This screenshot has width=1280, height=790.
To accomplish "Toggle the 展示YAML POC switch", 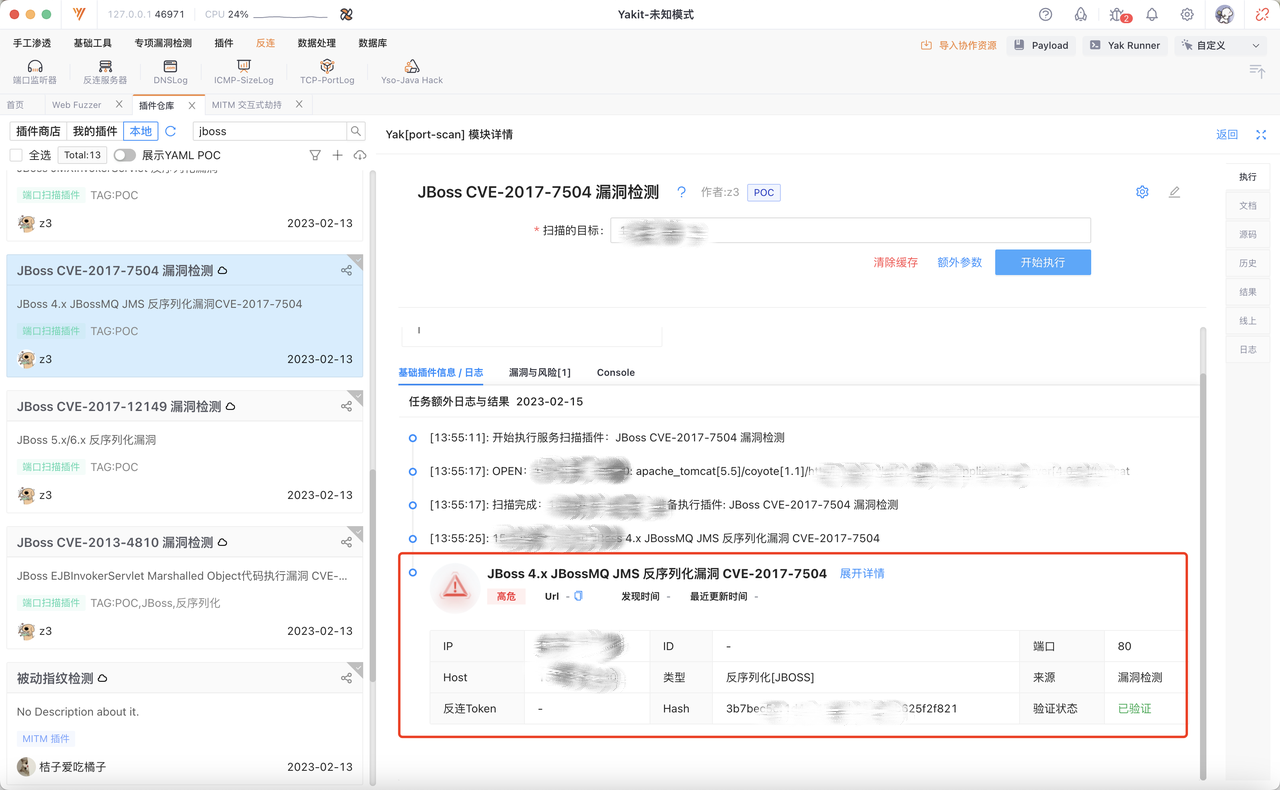I will pyautogui.click(x=124, y=155).
